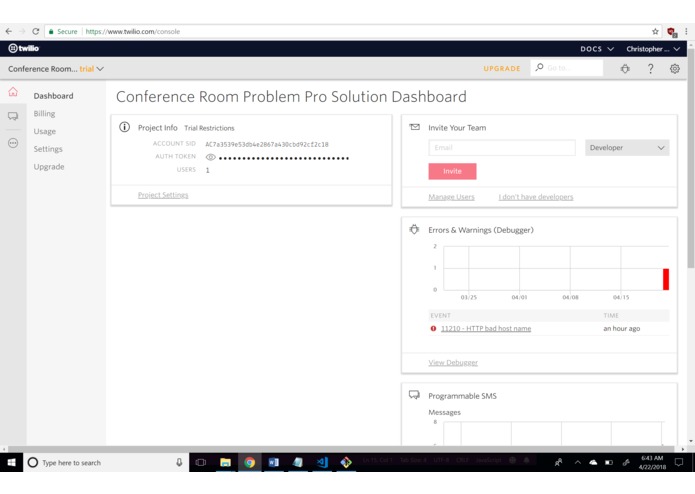Open the home dashboard sidebar icon
The image size is (695, 494).
click(x=13, y=92)
